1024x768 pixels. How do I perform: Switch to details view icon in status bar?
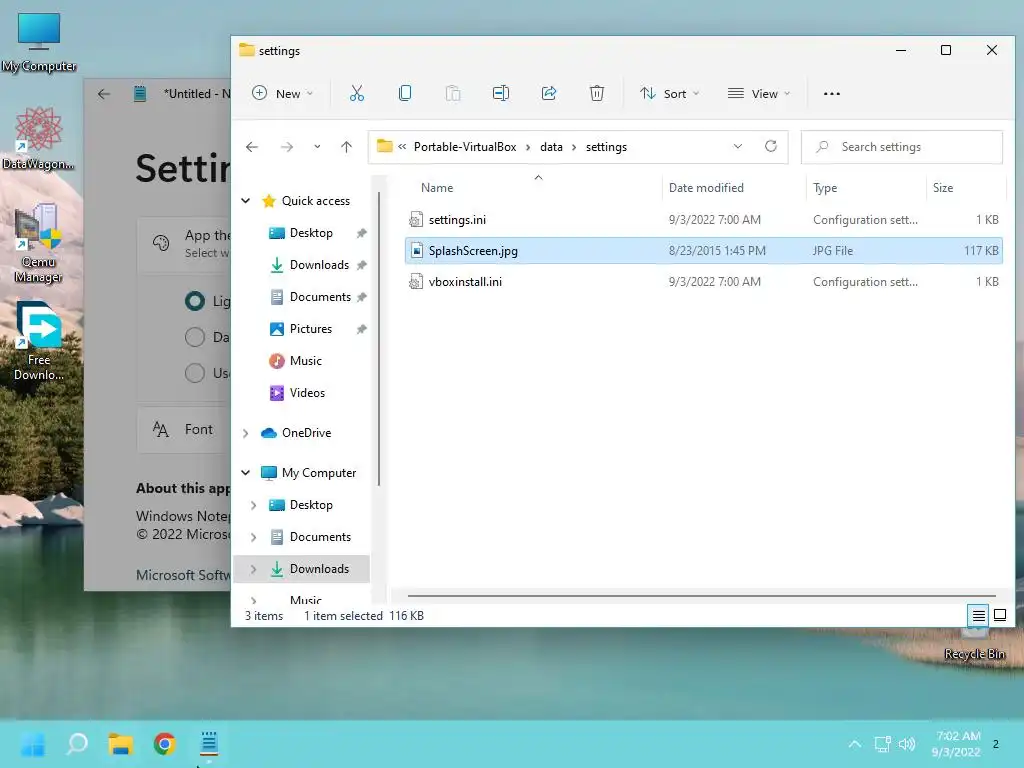tap(978, 615)
